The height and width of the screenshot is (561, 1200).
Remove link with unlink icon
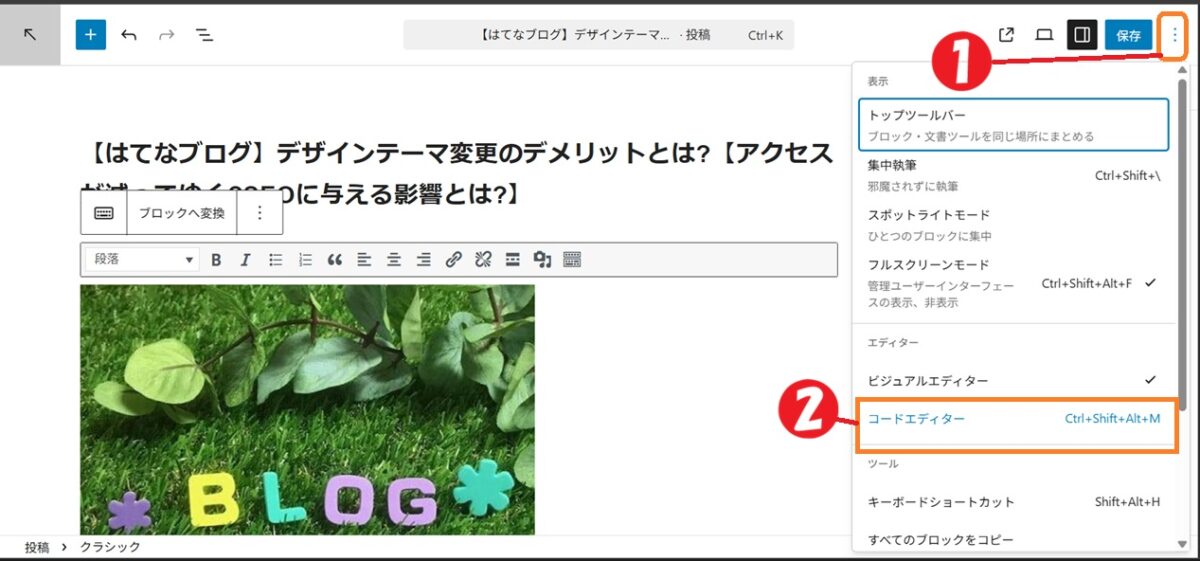(483, 260)
